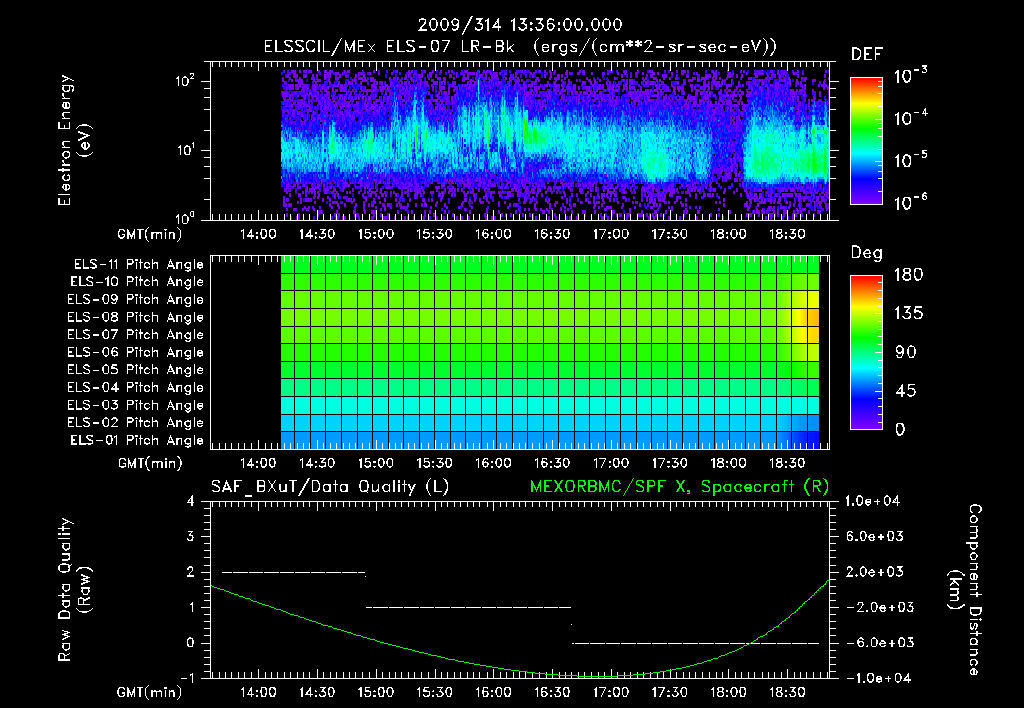
Task: Click the Electron Energy (eV) axis label
Action: [x=74, y=140]
